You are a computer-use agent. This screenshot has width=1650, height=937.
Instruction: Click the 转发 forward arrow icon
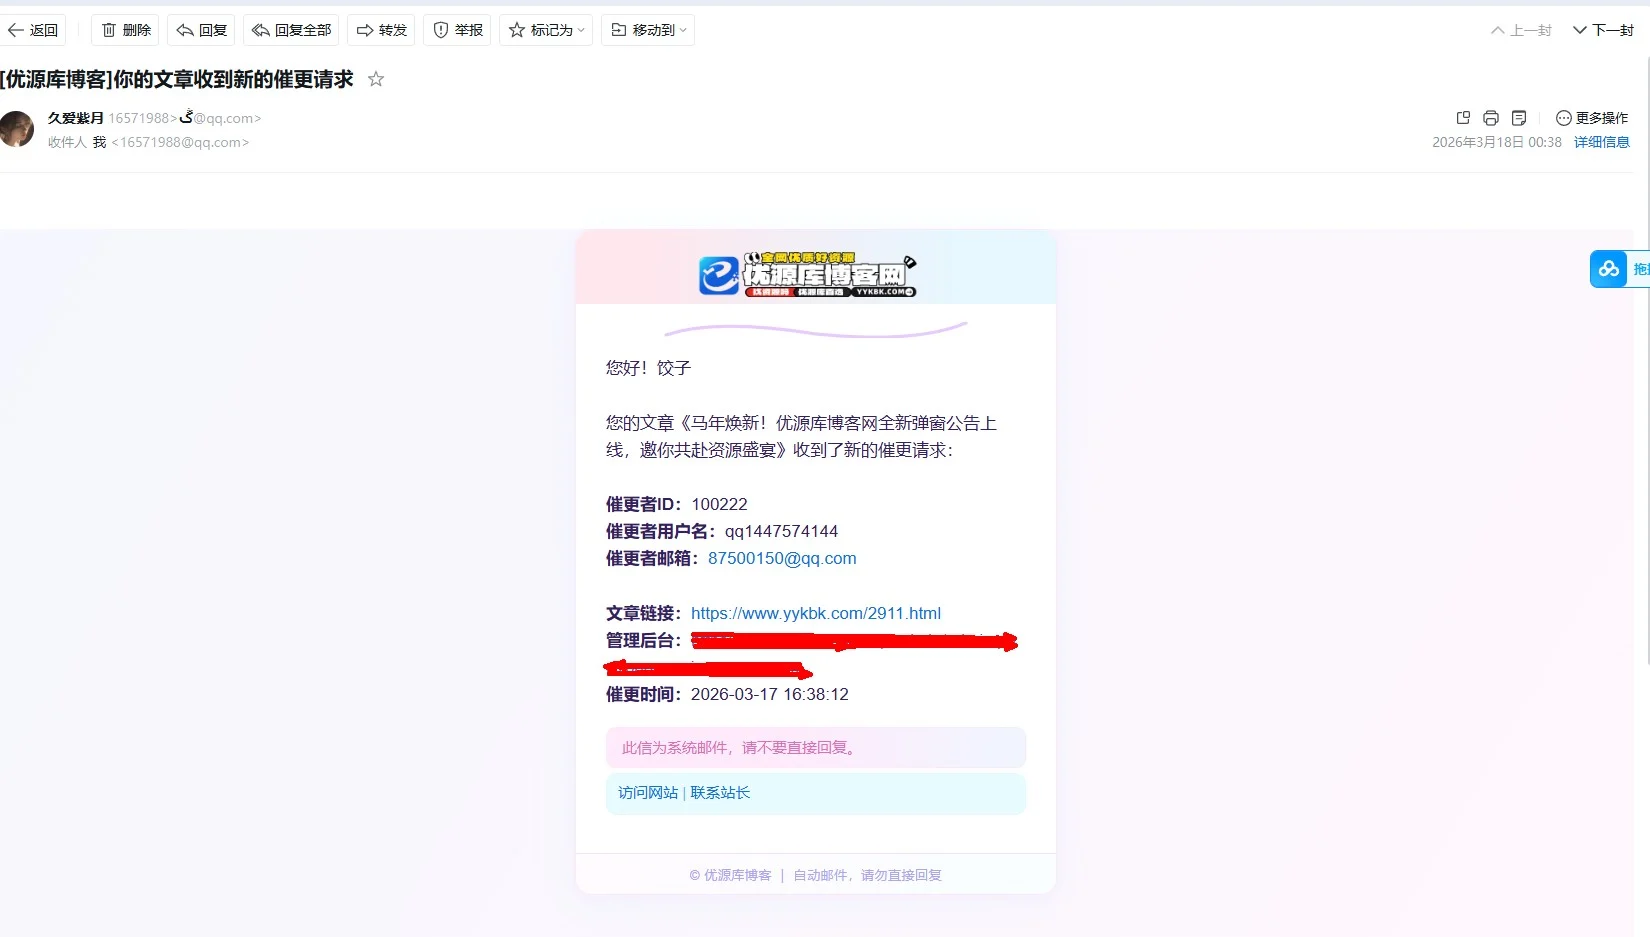click(364, 30)
